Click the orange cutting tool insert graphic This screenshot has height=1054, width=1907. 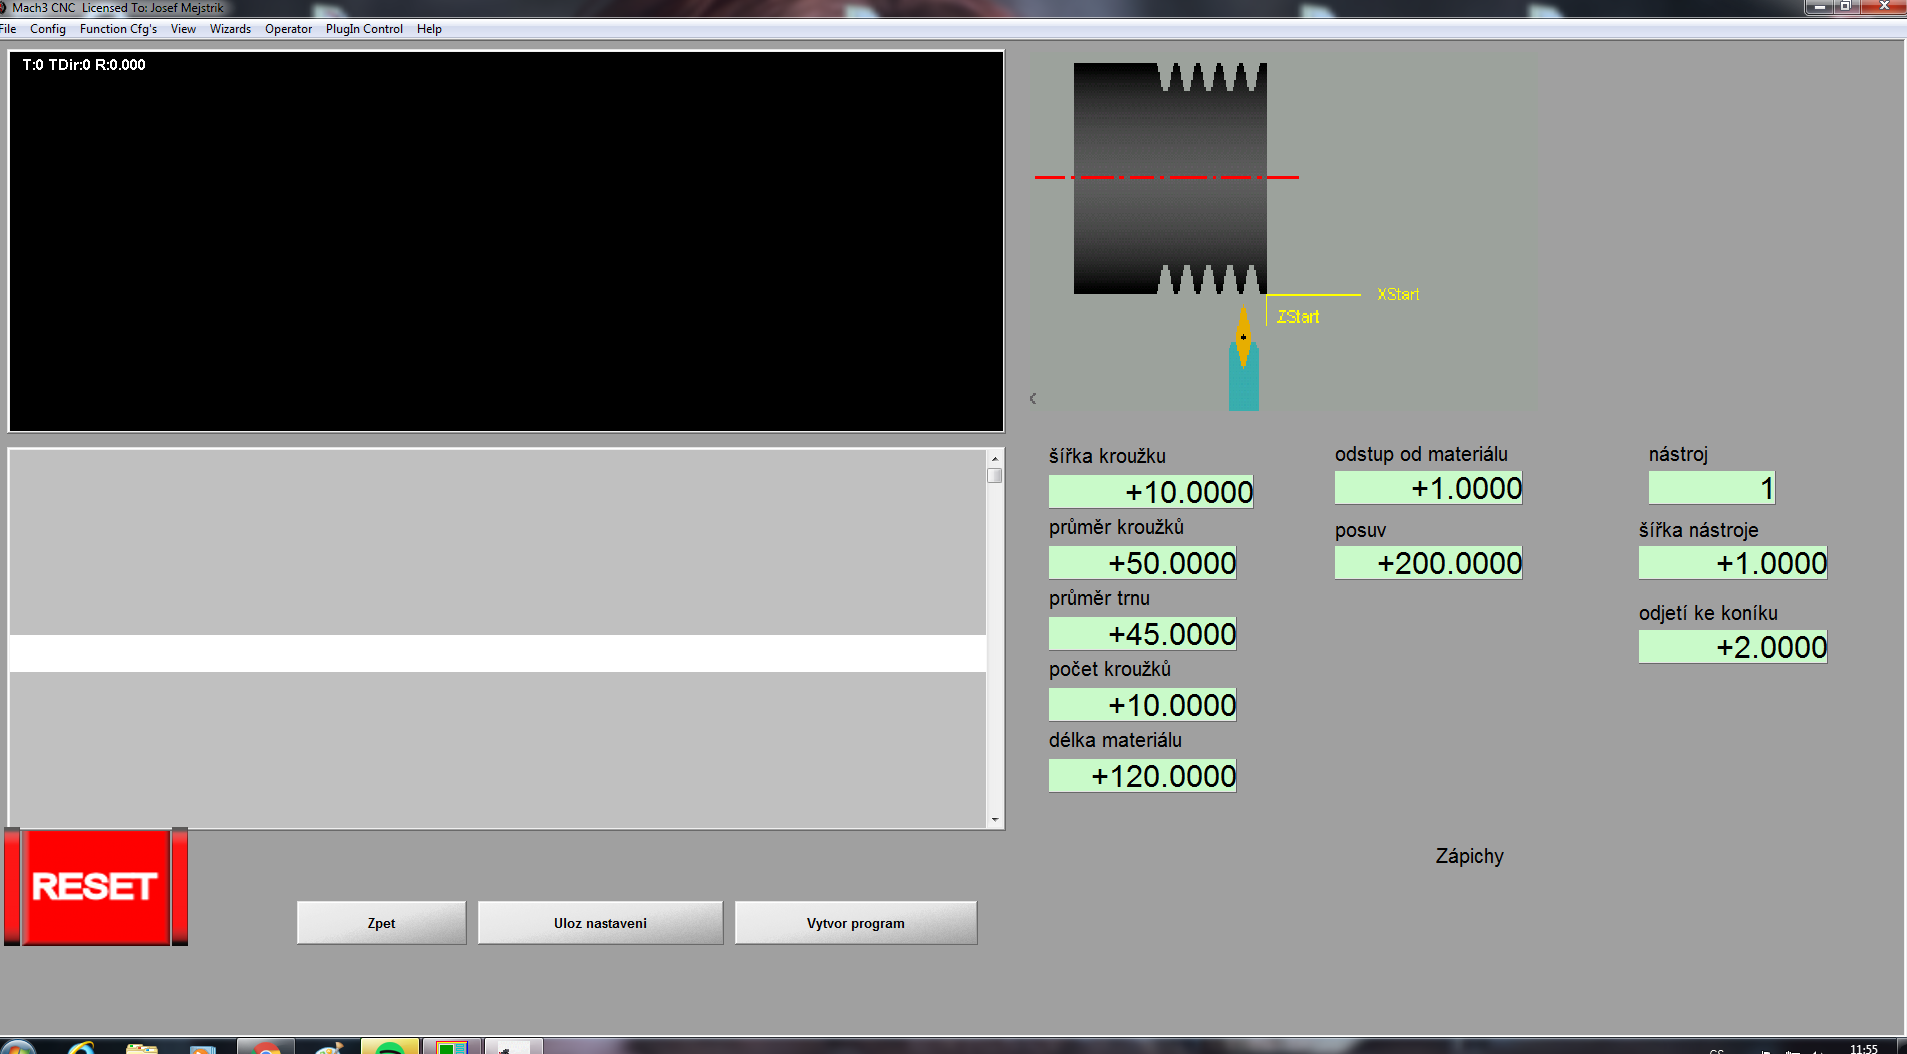(1243, 335)
